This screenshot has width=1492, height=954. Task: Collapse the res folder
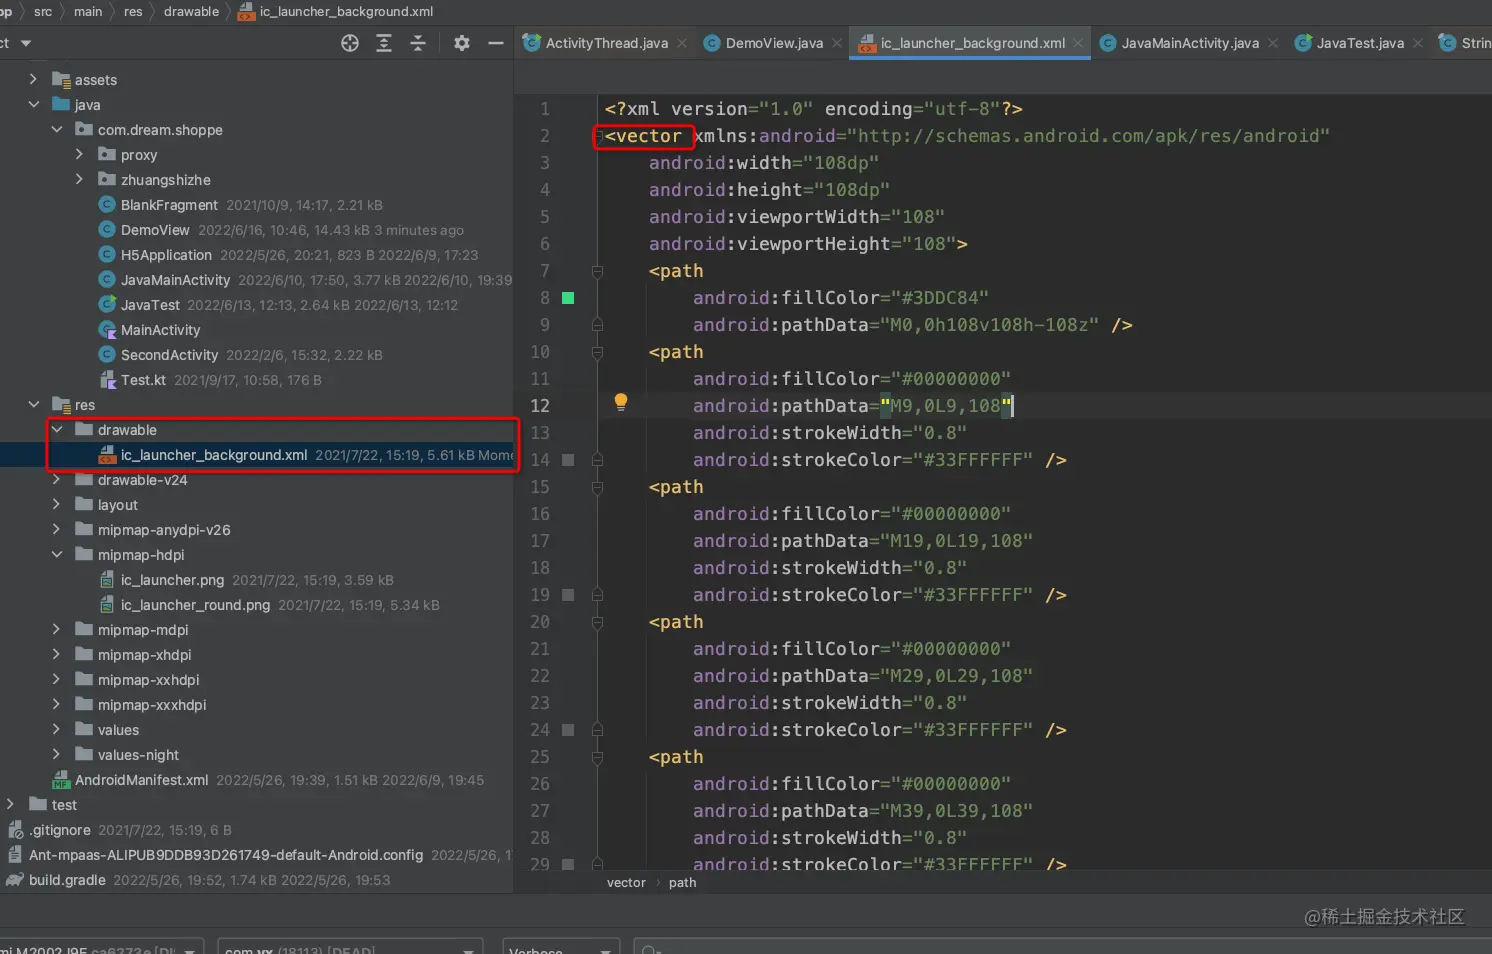pyautogui.click(x=33, y=404)
